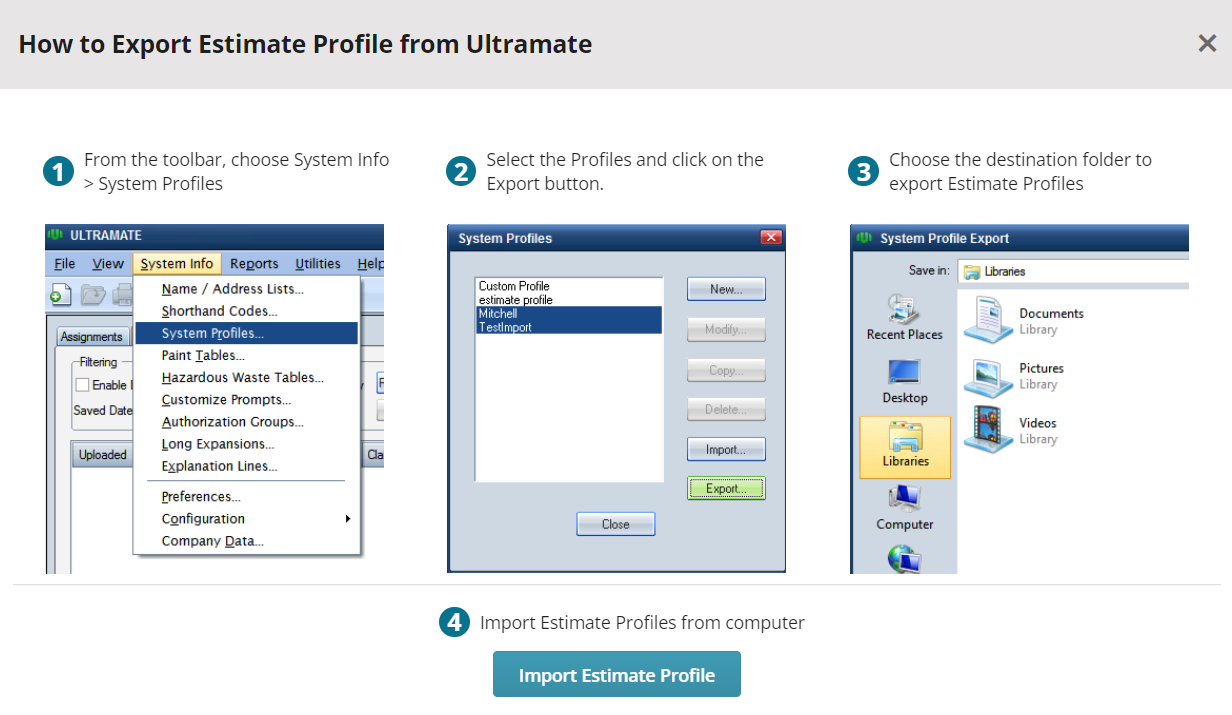Select System Profiles menu entry
1232x715 pixels.
[x=246, y=333]
